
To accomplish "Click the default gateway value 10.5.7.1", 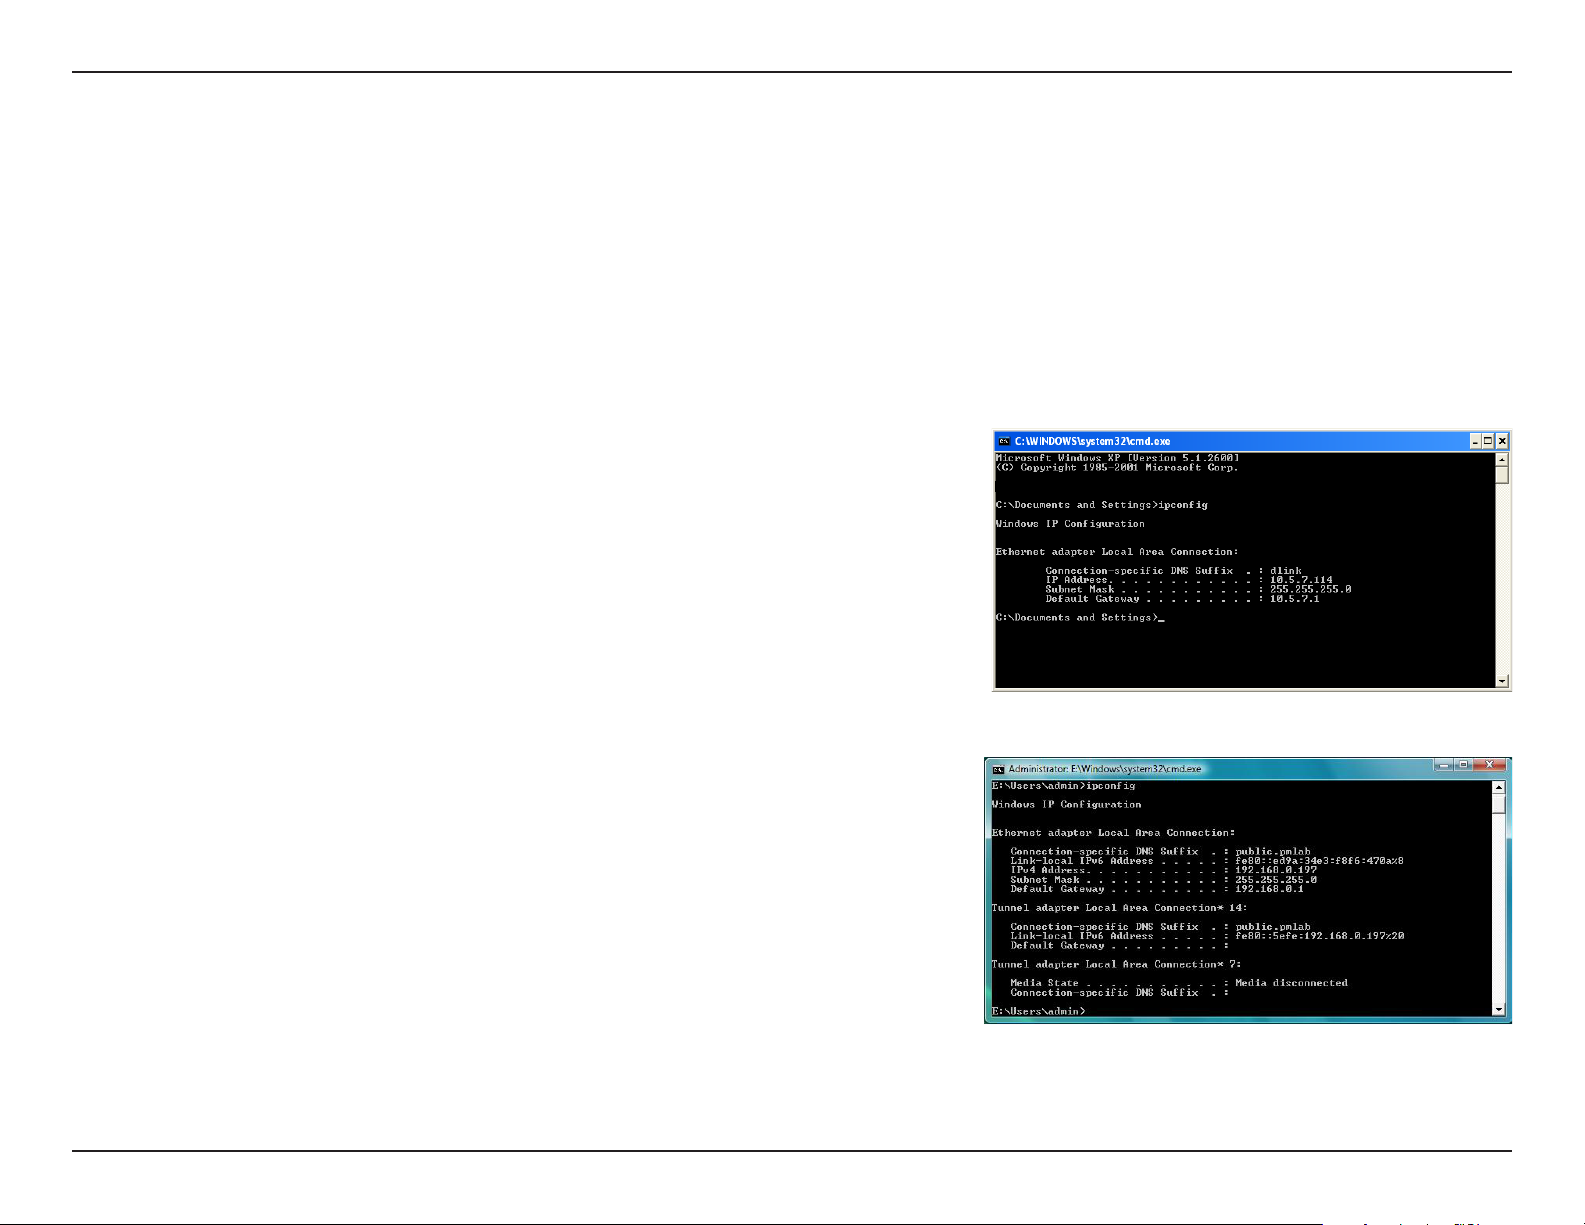I will [1295, 599].
